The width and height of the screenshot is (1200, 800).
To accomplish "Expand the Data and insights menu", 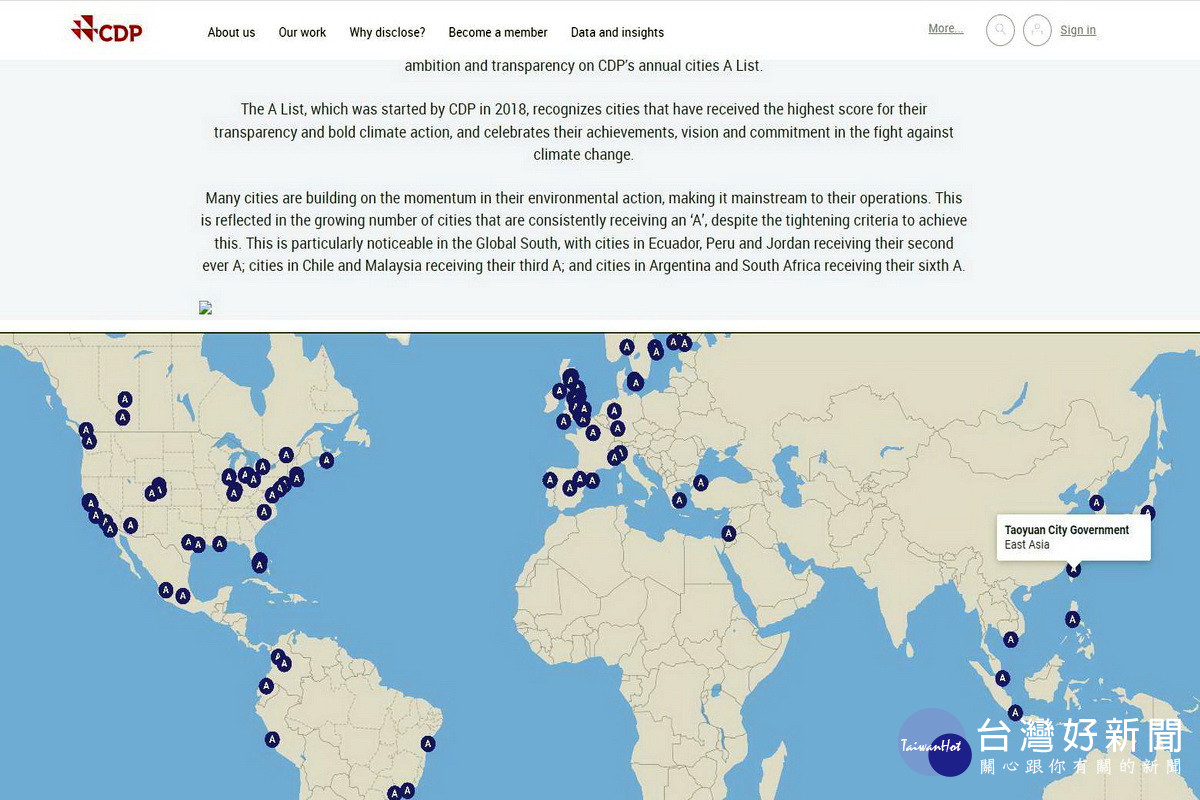I will point(617,32).
